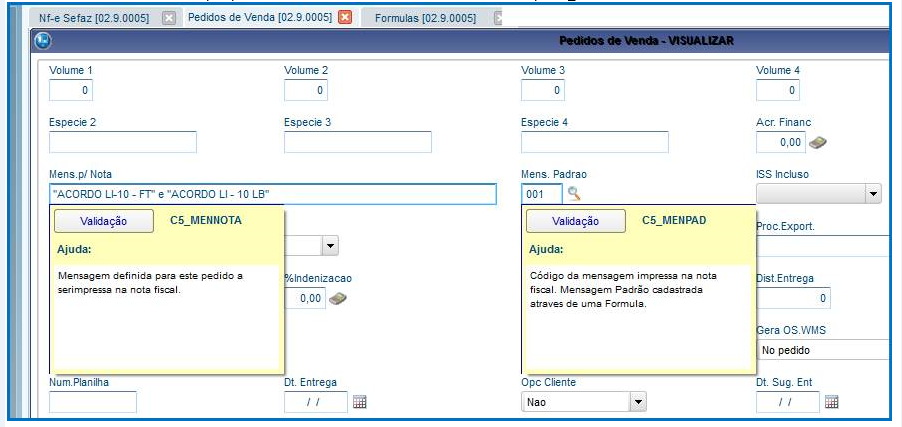Expand the Opc Cliente dropdown
Image resolution: width=902 pixels, height=427 pixels.
tap(639, 402)
